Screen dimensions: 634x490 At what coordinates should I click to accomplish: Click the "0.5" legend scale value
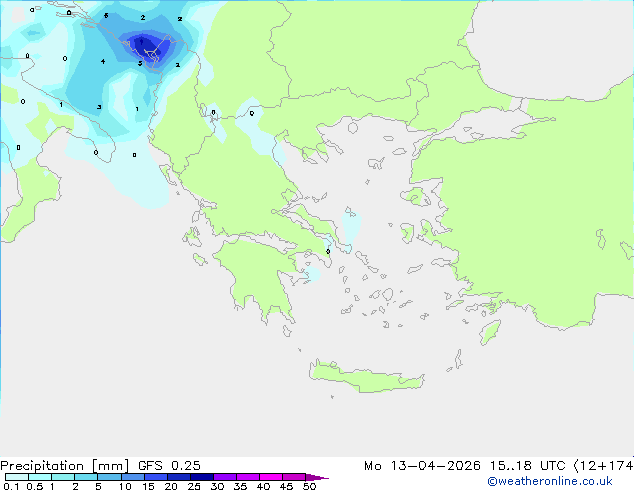click(34, 486)
